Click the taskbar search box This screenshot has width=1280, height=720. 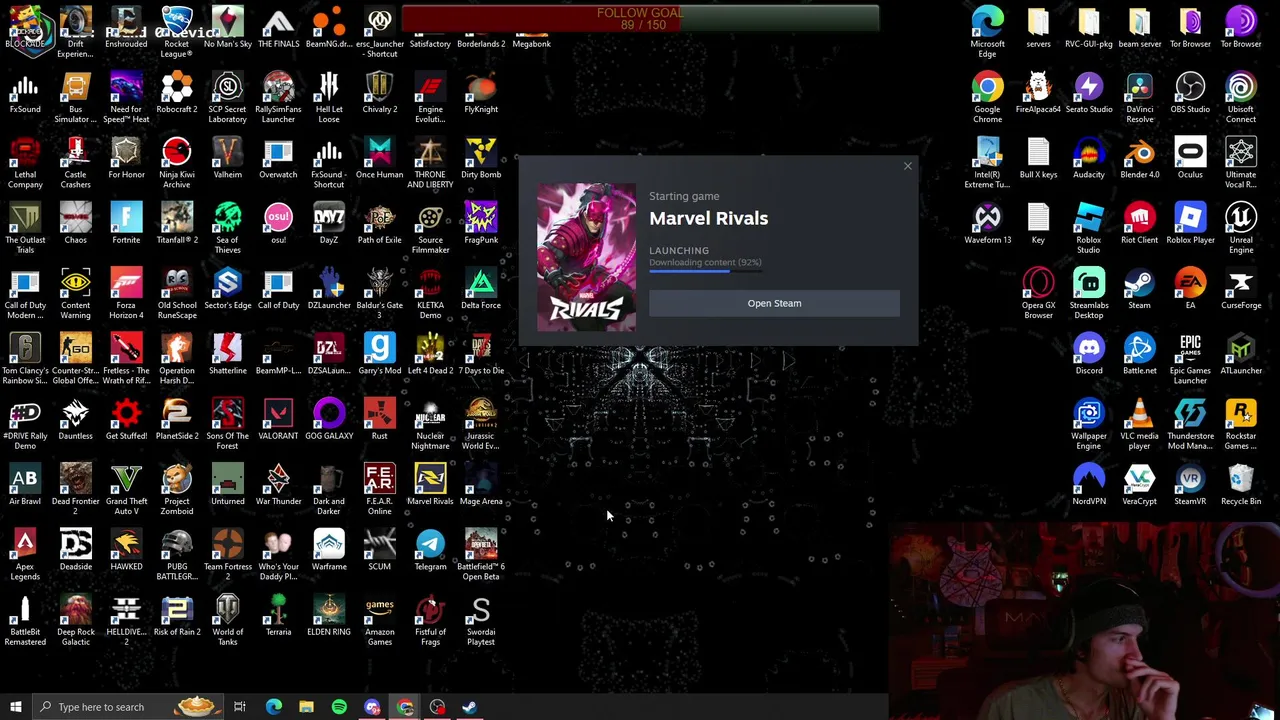coord(127,707)
